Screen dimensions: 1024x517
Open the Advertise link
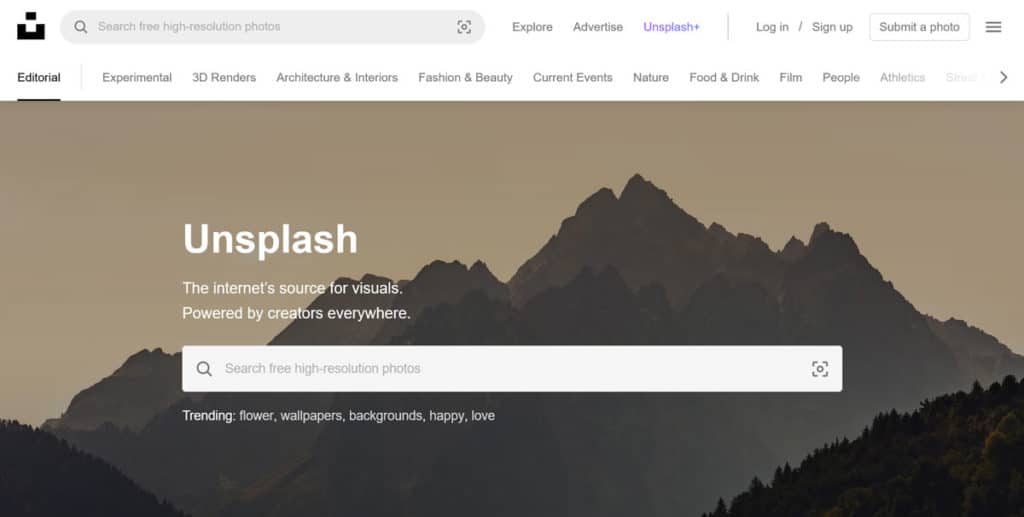[x=598, y=27]
